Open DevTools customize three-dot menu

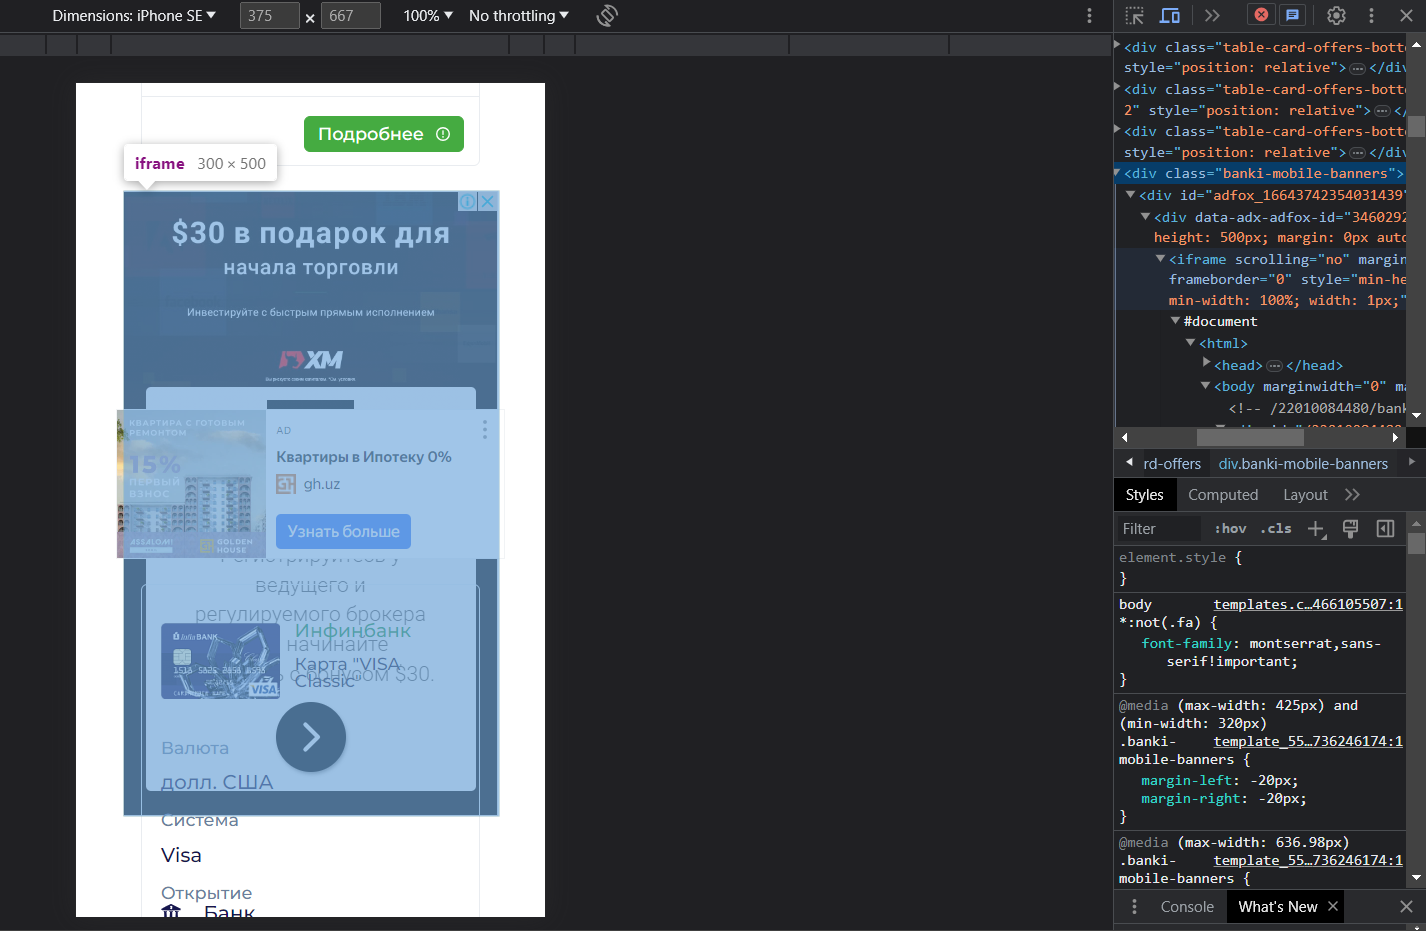point(1371,15)
